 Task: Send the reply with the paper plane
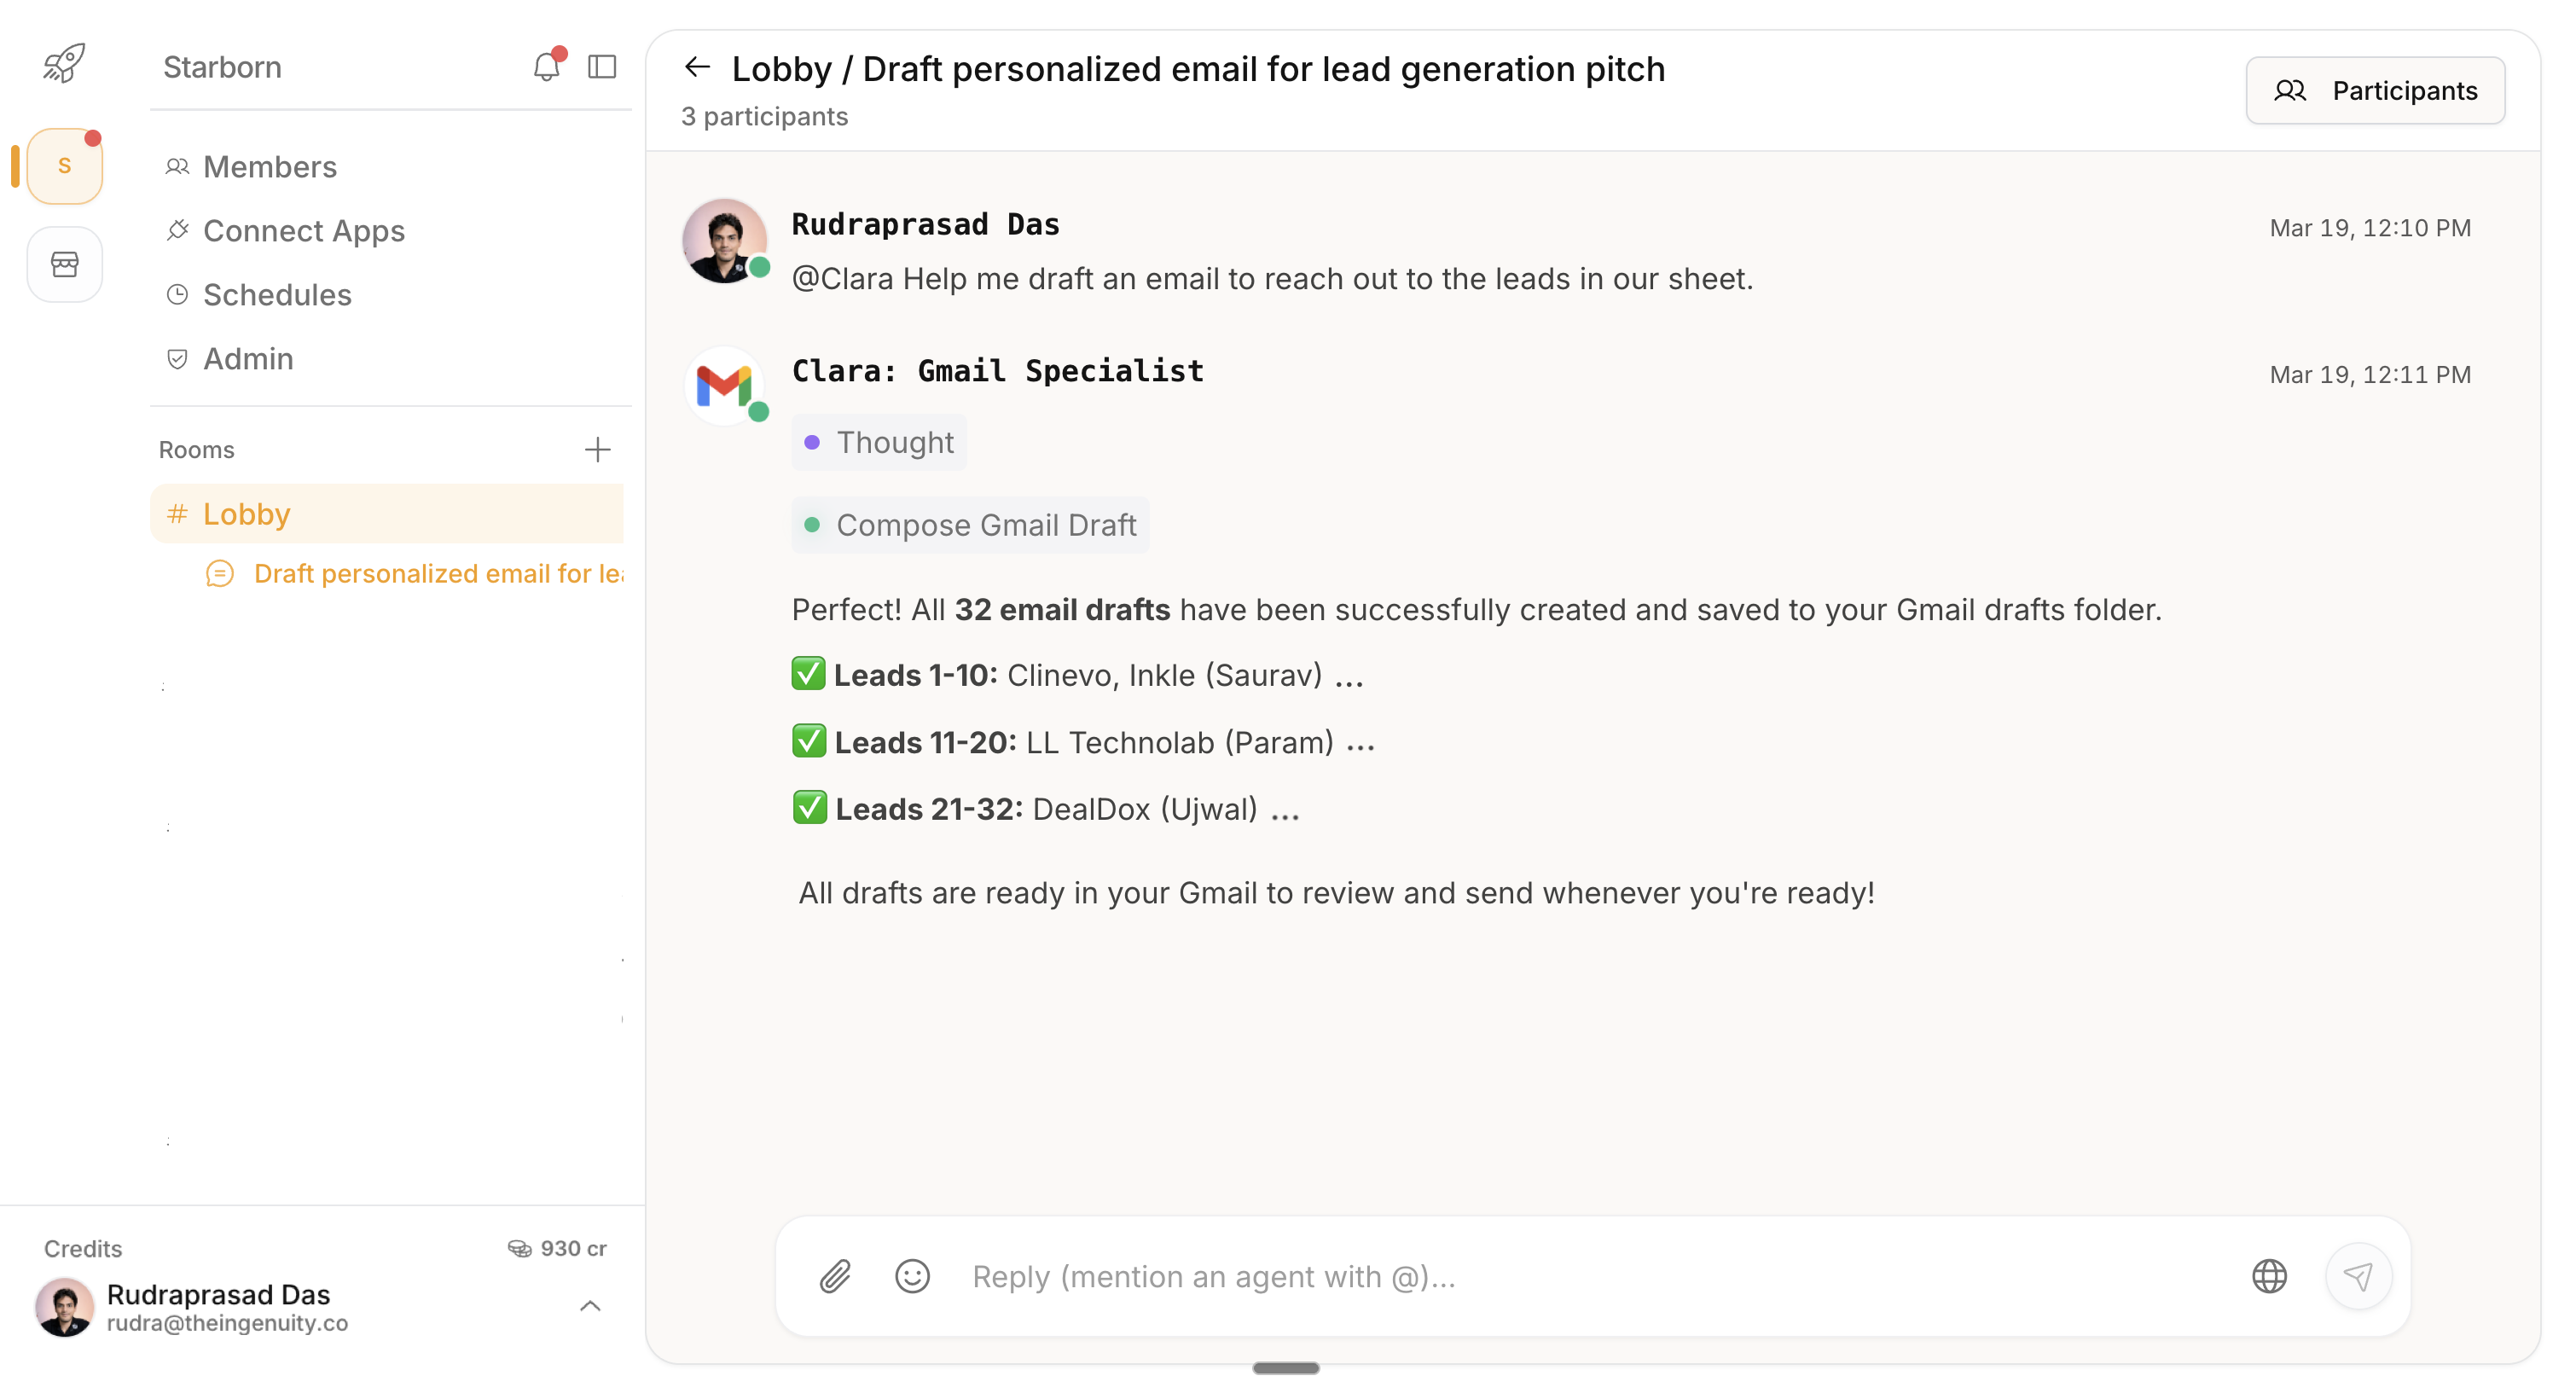pyautogui.click(x=2359, y=1276)
